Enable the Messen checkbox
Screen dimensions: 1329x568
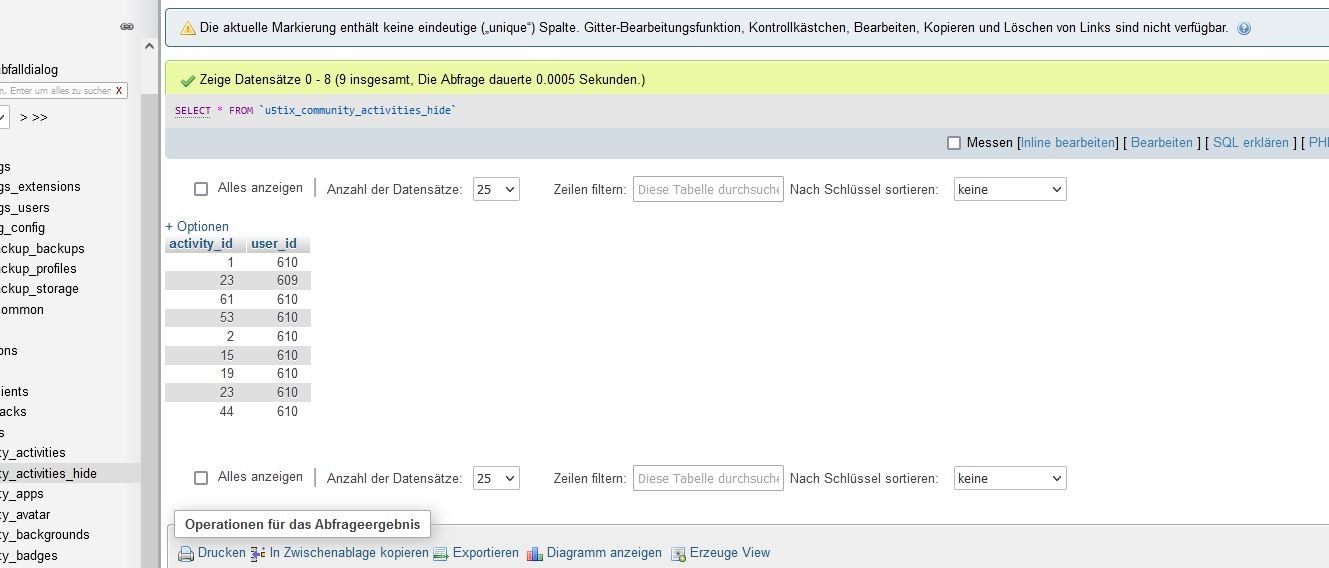(x=954, y=143)
